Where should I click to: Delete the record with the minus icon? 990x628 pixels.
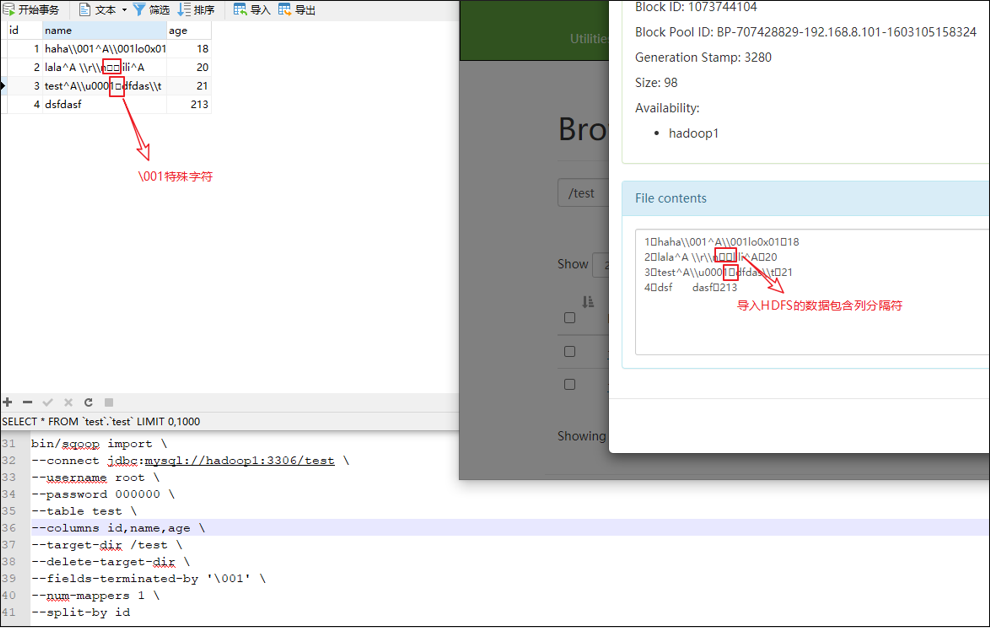point(27,402)
